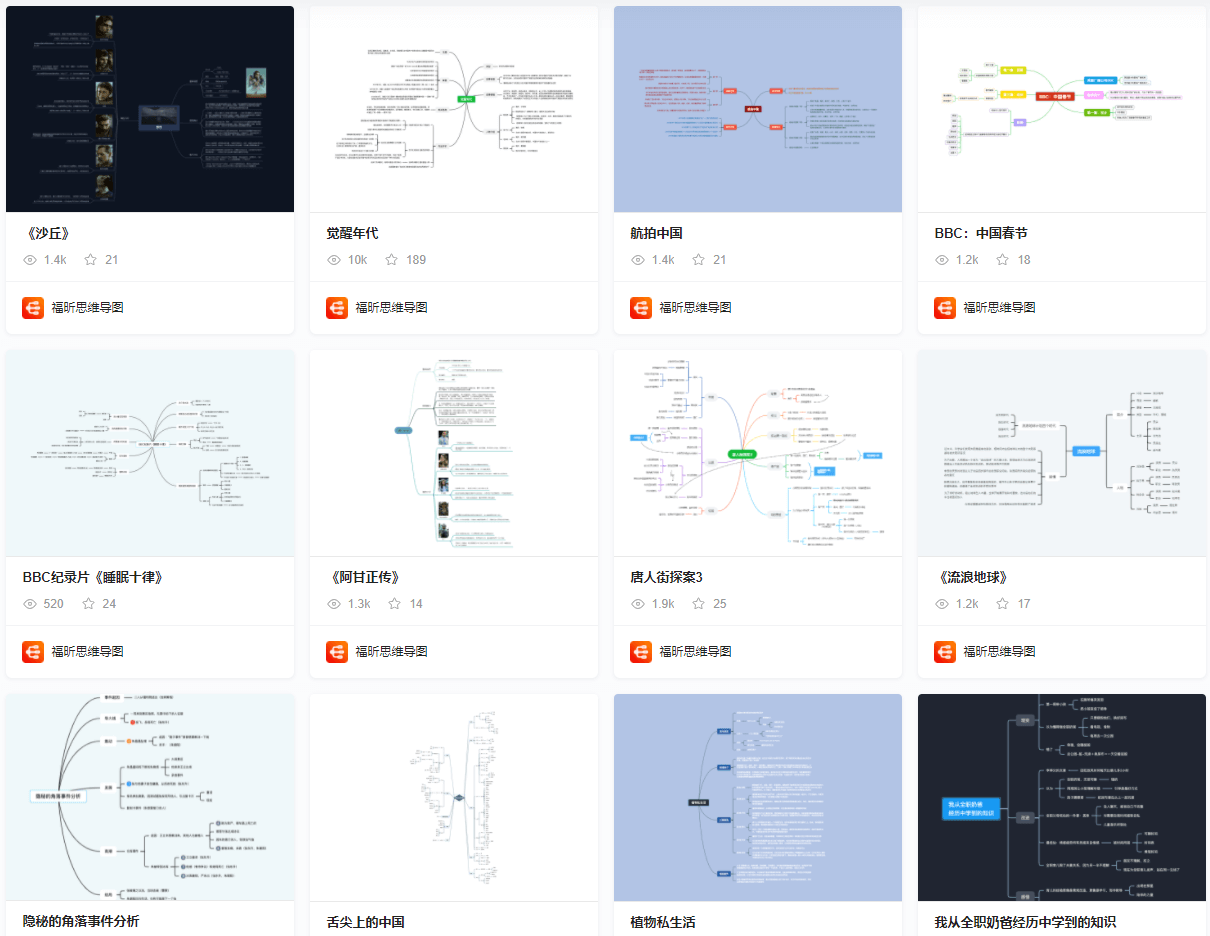Click the views eye icon on BBC纪录片《睡眠十律》

point(30,604)
